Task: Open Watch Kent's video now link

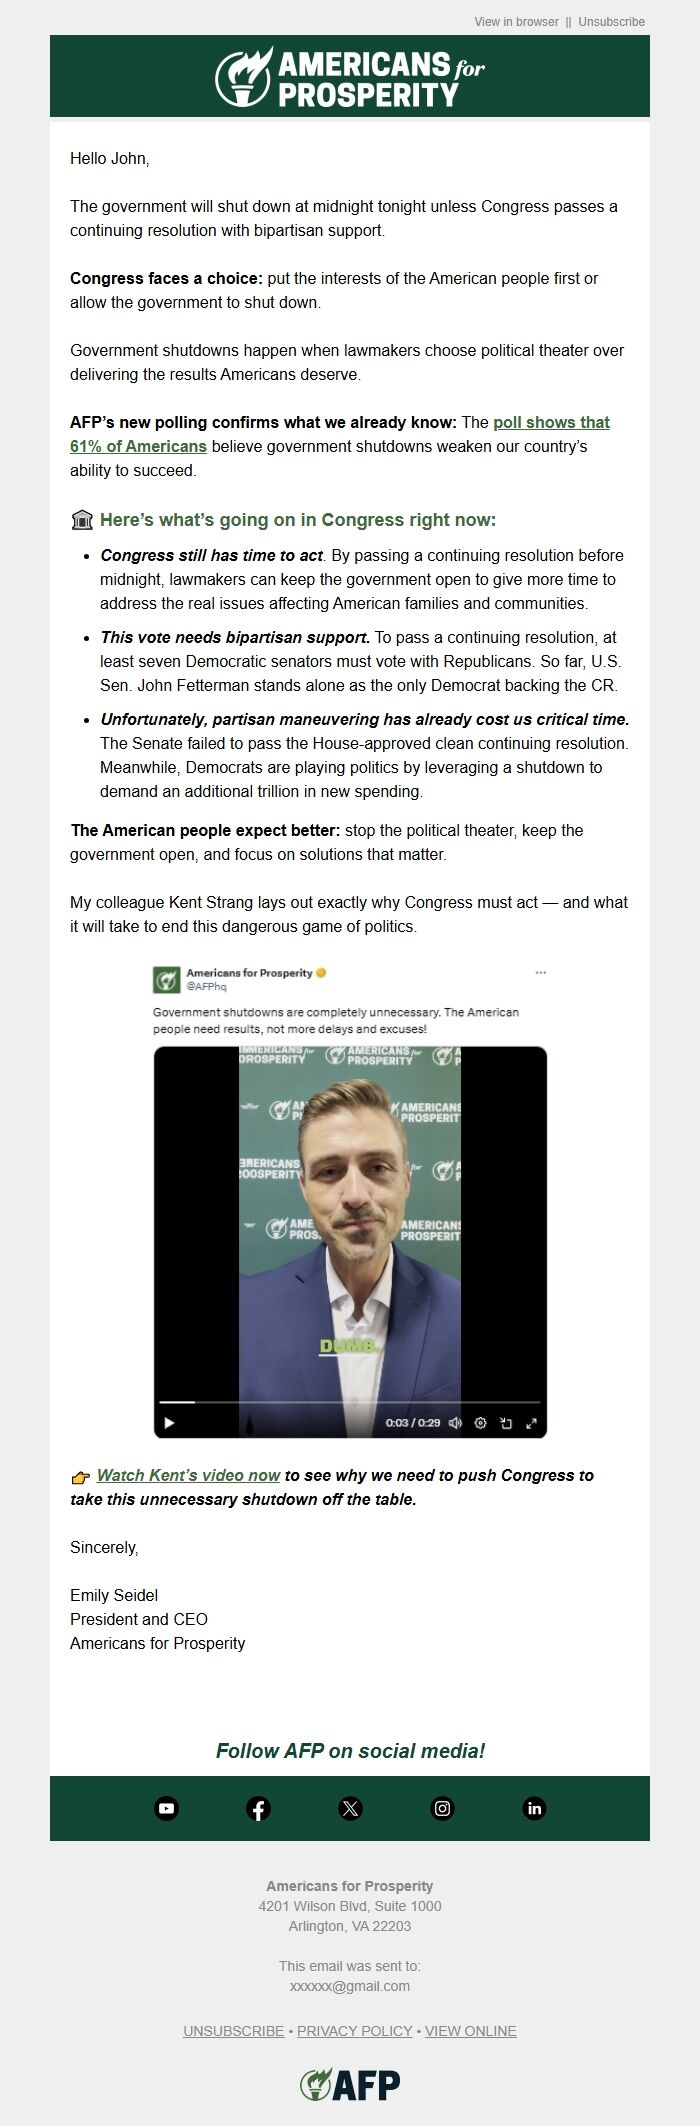Action: (x=188, y=1475)
